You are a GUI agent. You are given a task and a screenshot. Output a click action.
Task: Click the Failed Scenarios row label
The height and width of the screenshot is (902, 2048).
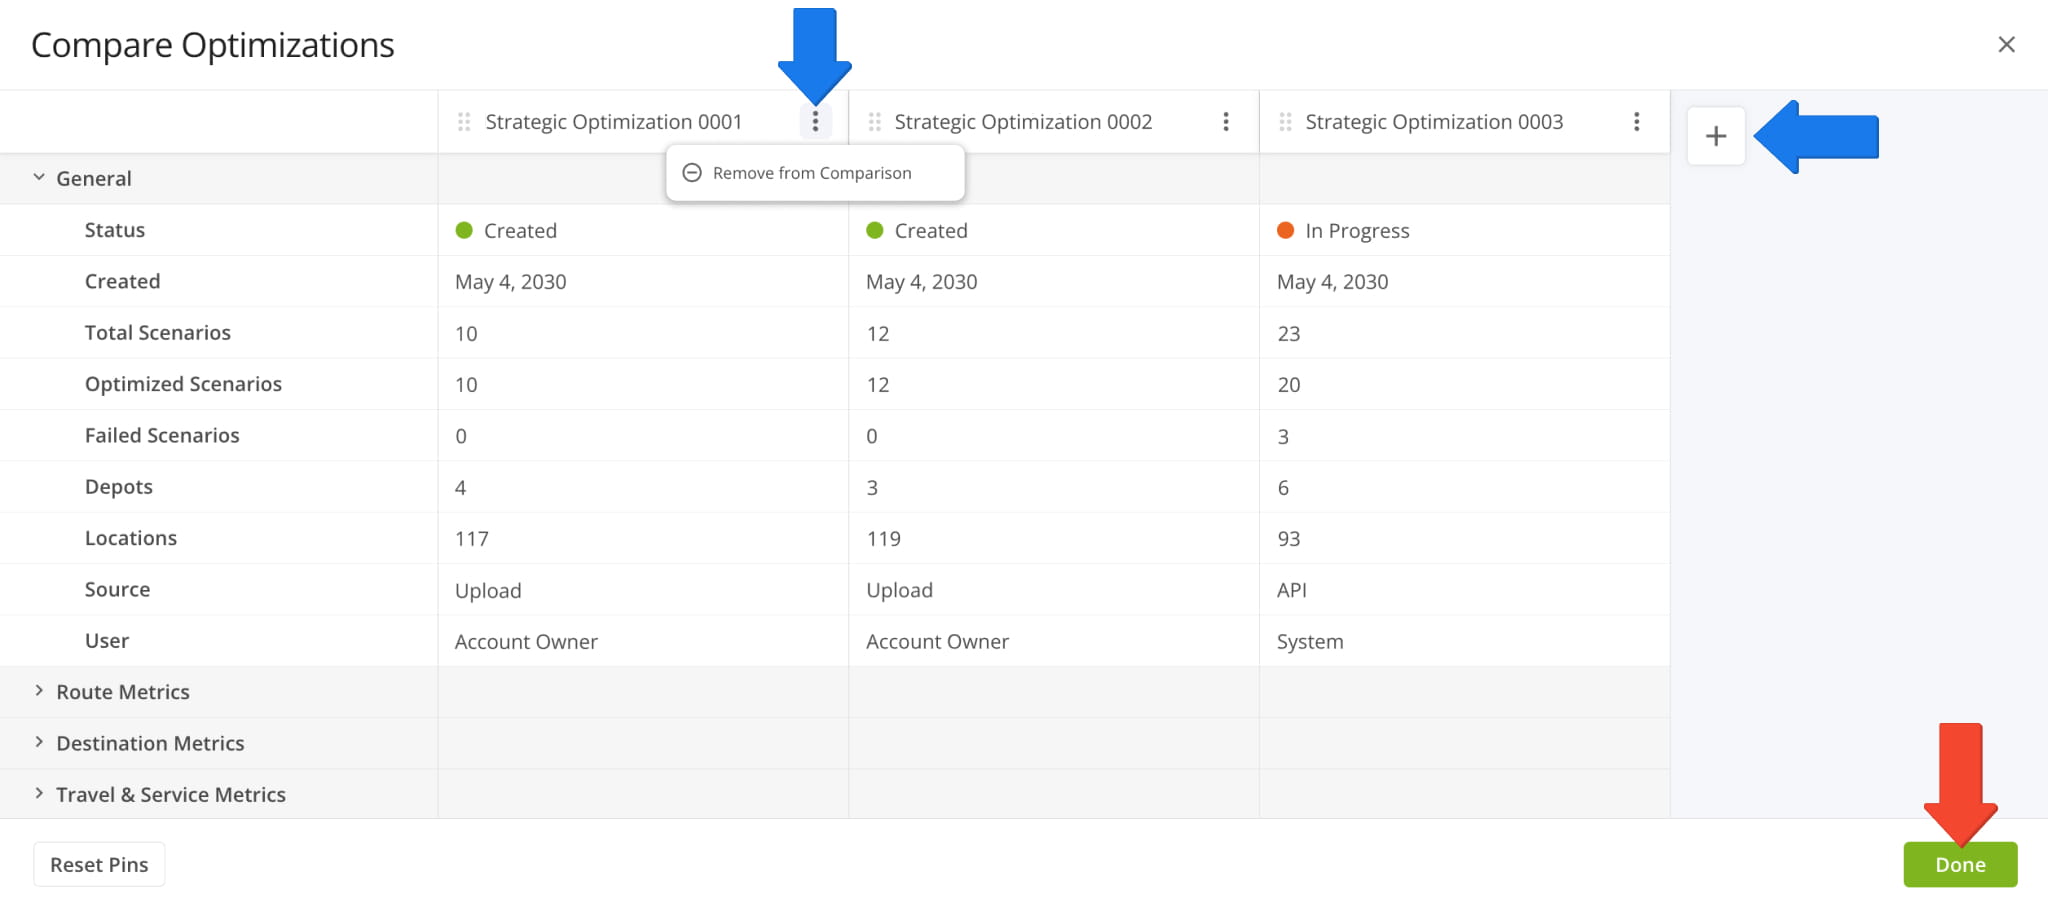(x=162, y=435)
